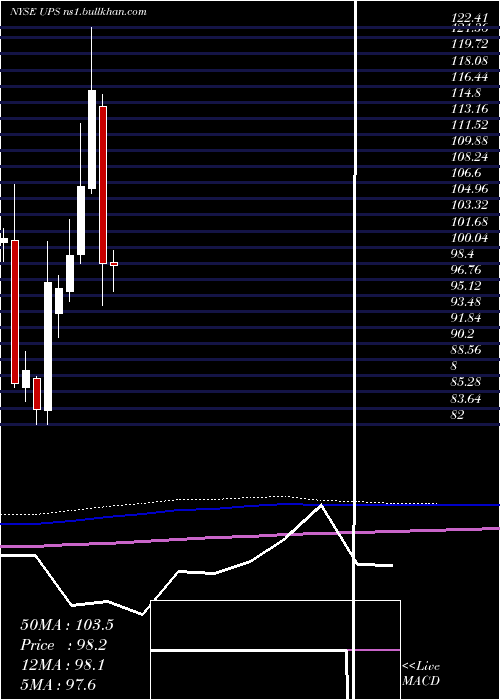Click the 85.28 price axis label
The image size is (500, 700).
(466, 382)
